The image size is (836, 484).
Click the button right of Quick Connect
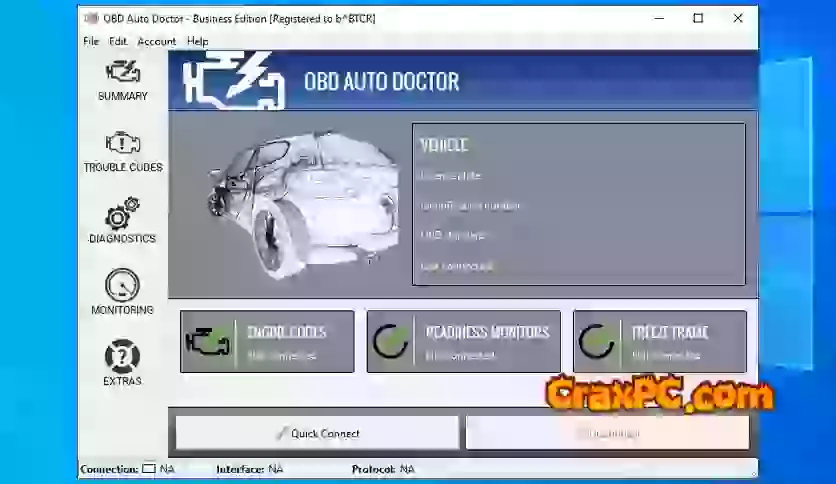coord(608,433)
